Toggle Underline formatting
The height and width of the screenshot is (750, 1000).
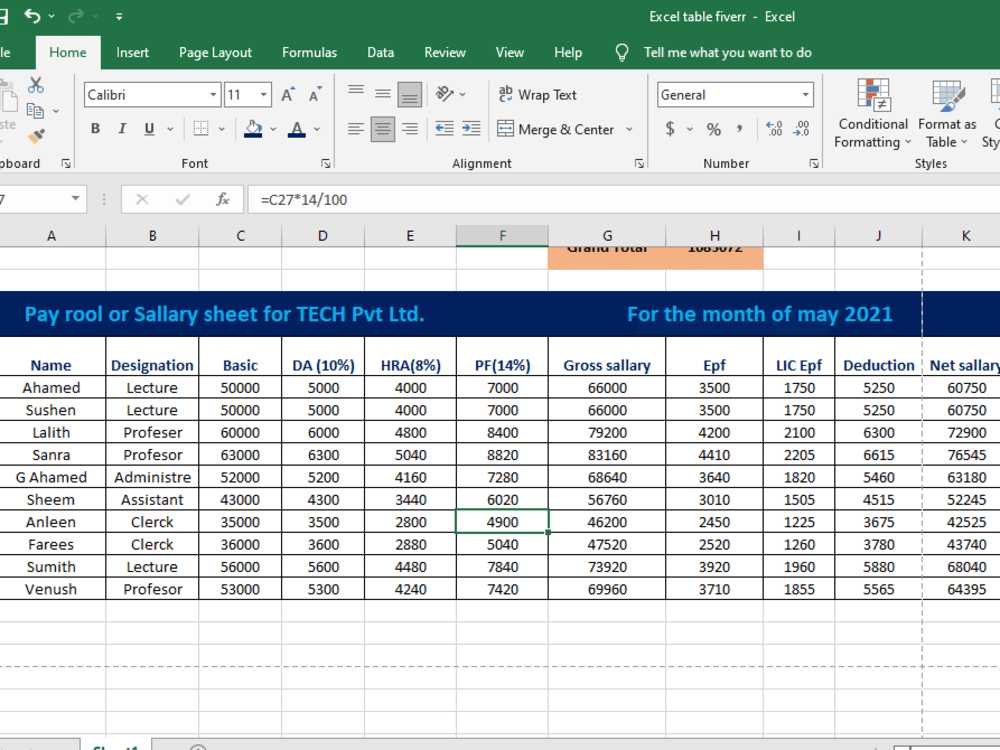[149, 129]
